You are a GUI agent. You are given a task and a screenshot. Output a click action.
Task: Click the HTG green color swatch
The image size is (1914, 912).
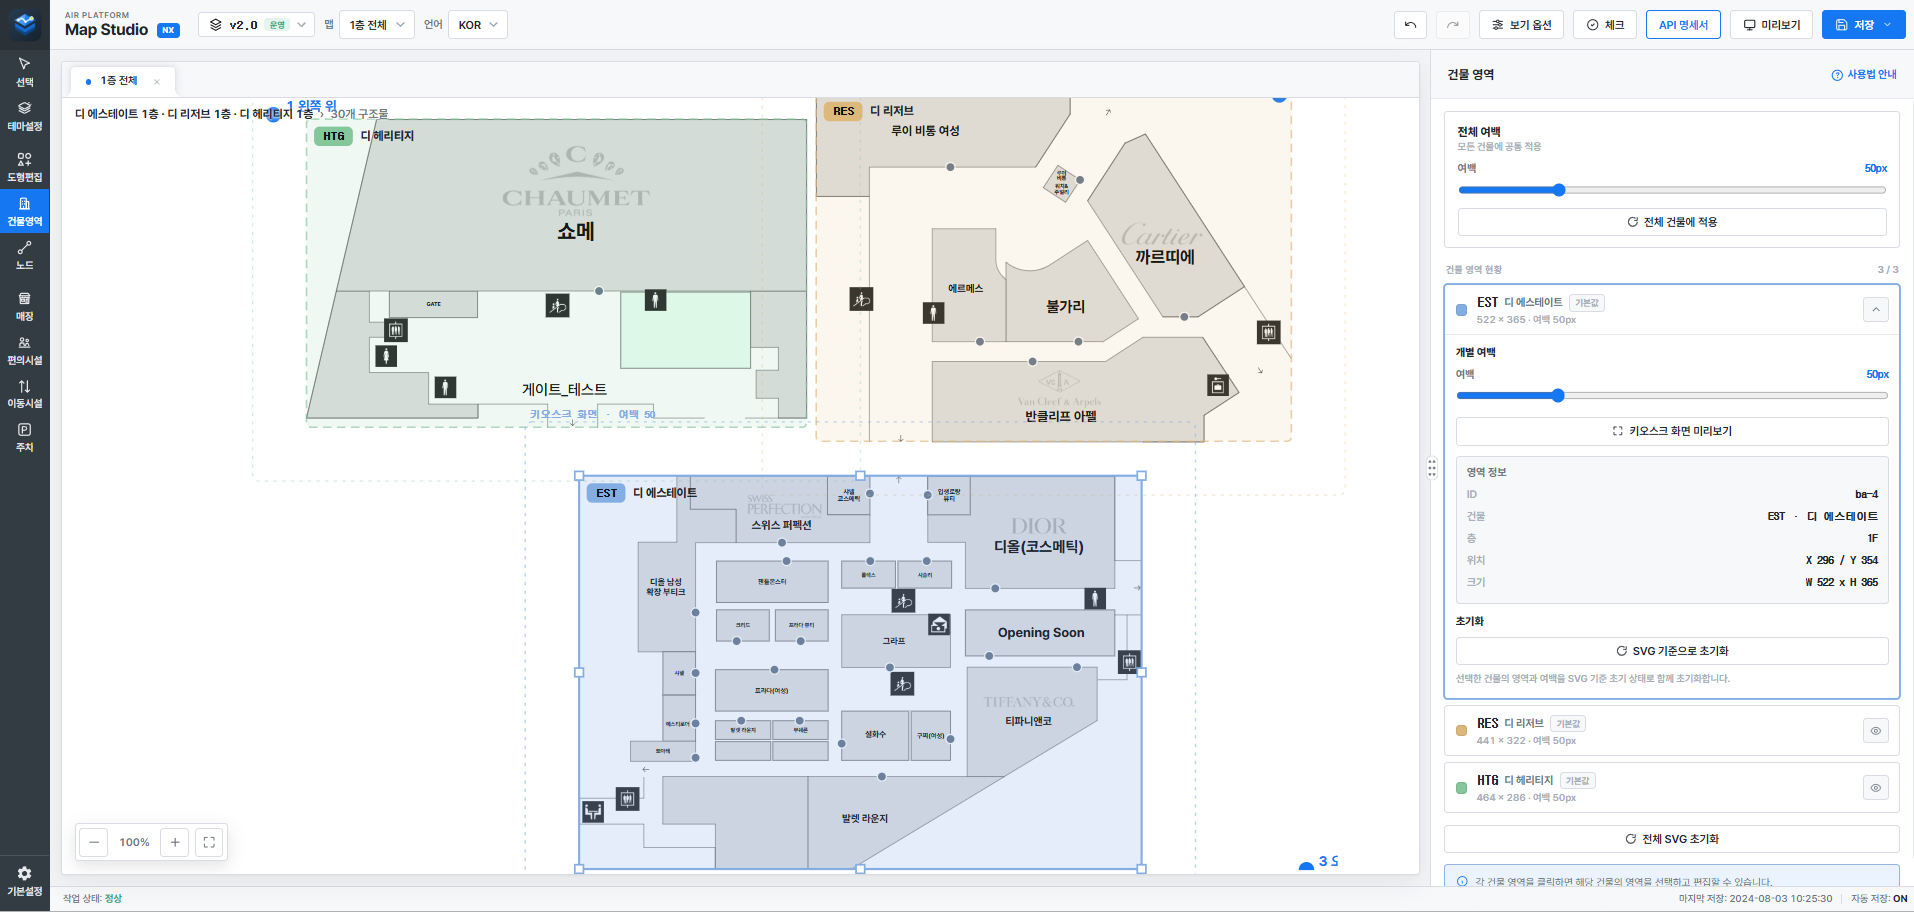click(1461, 788)
